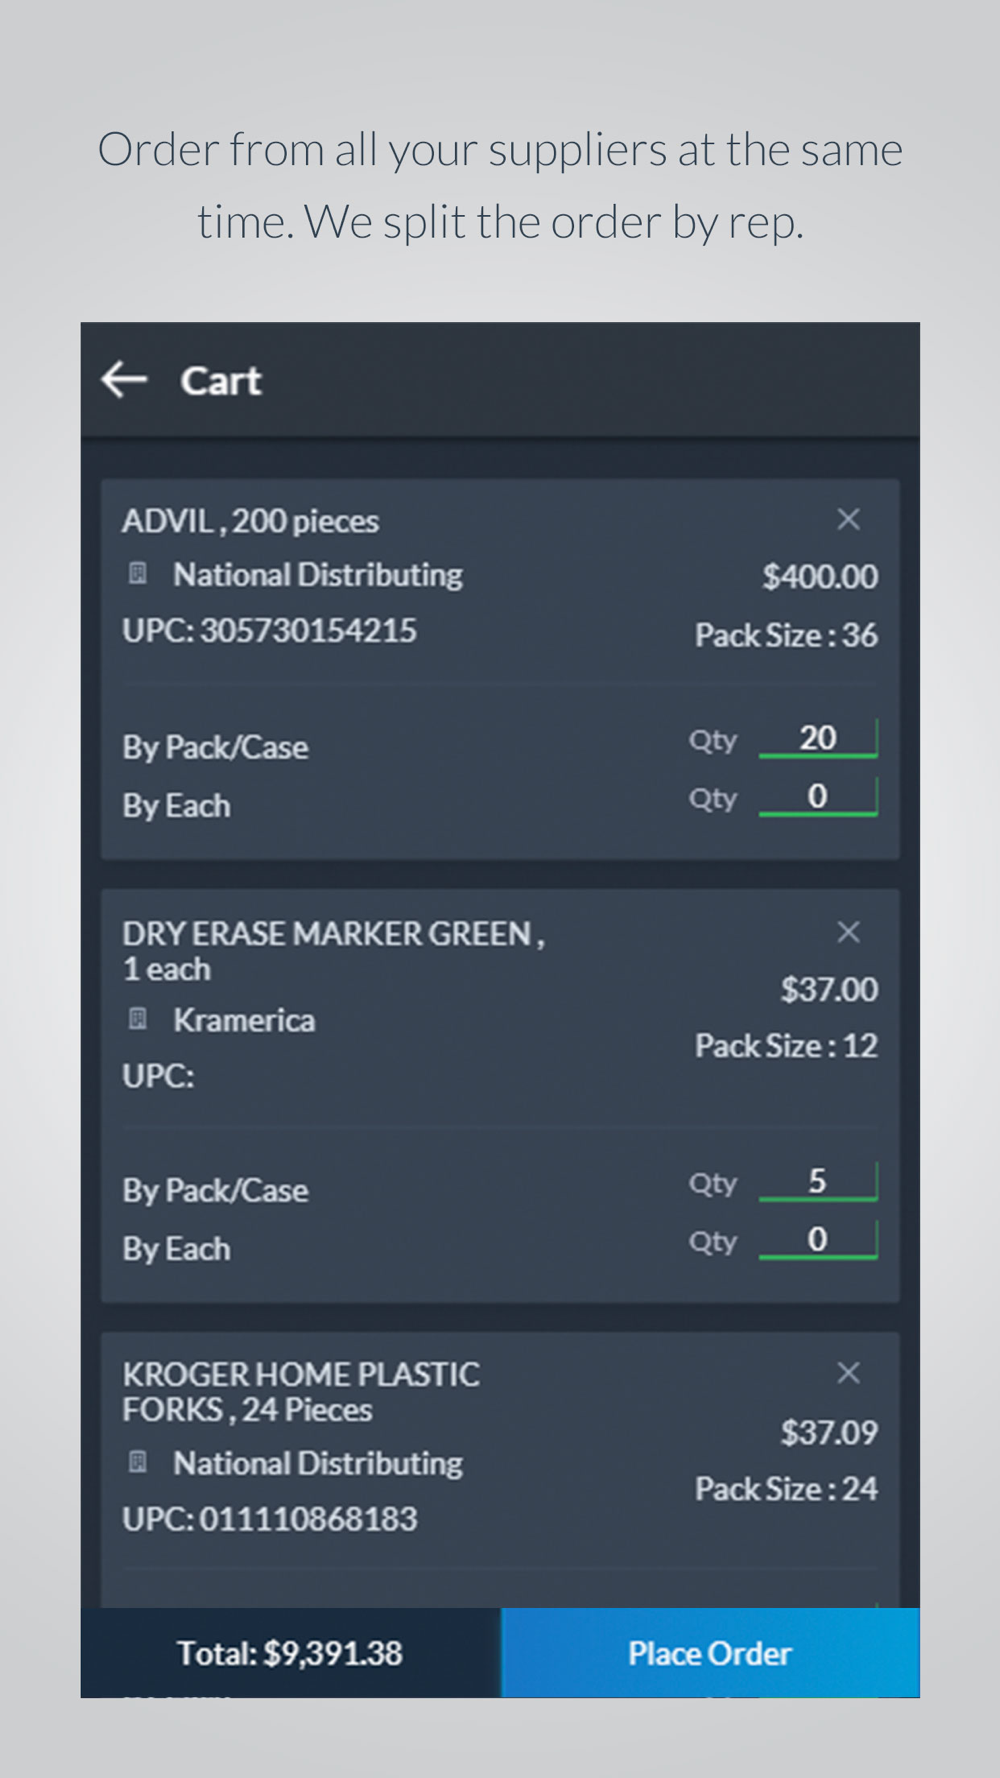Click supplier building icon beside National Distributing under ADVIL
1000x1778 pixels.
(x=138, y=574)
